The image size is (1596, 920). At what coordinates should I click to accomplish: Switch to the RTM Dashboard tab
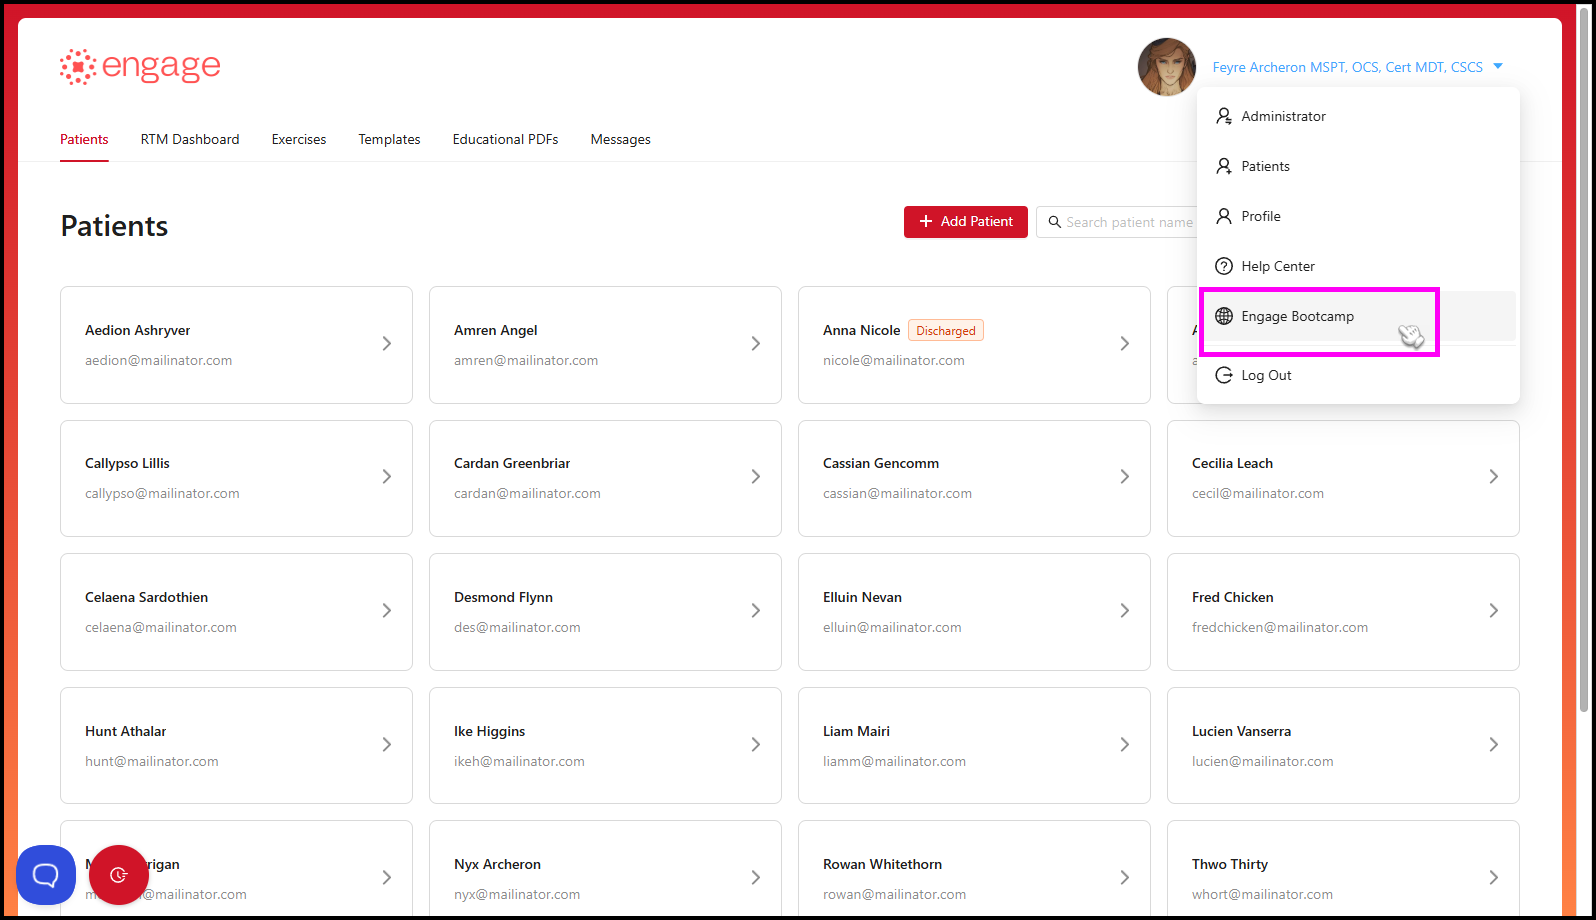[x=190, y=139]
